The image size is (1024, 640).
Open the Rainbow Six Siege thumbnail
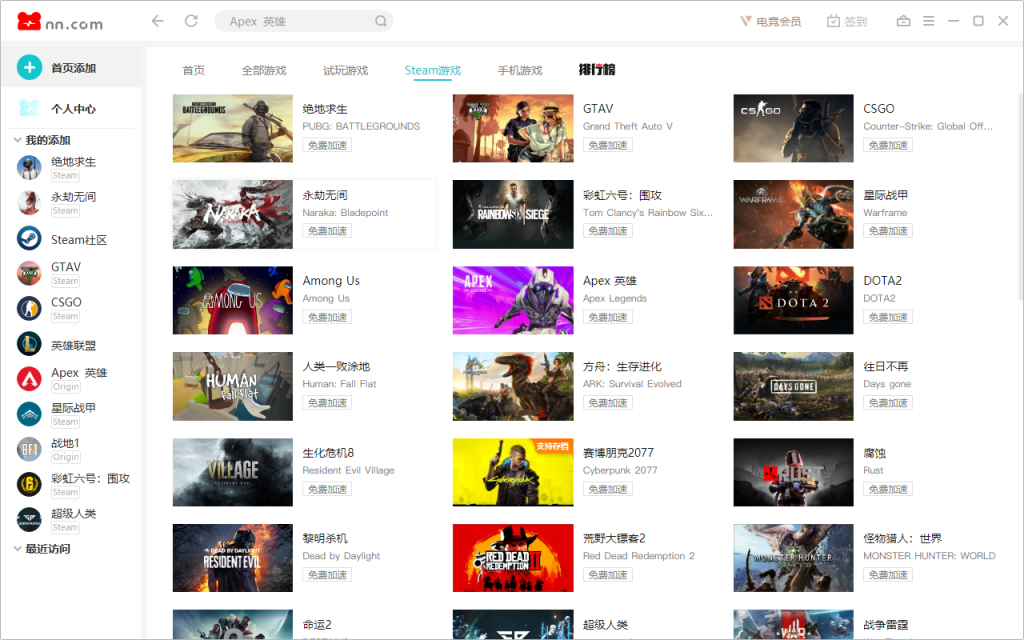tap(513, 214)
